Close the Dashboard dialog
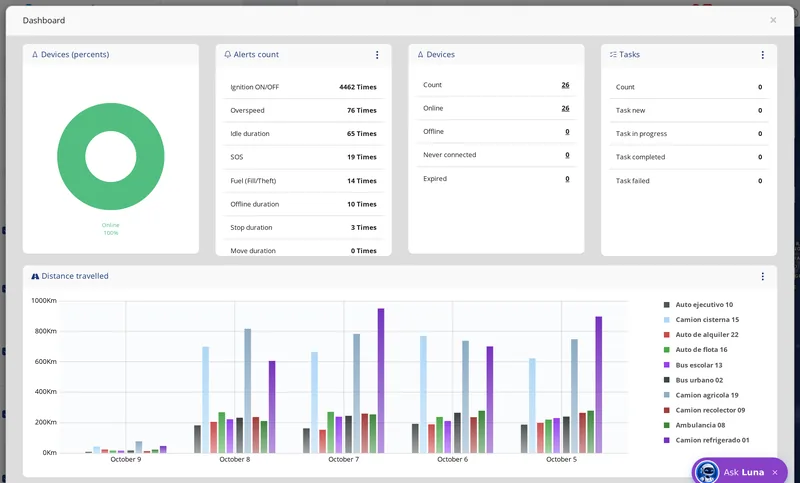Viewport: 800px width, 483px height. (773, 20)
